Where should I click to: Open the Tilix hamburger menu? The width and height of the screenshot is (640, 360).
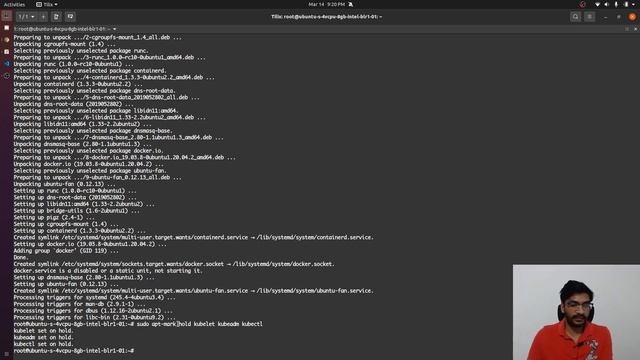coord(589,17)
